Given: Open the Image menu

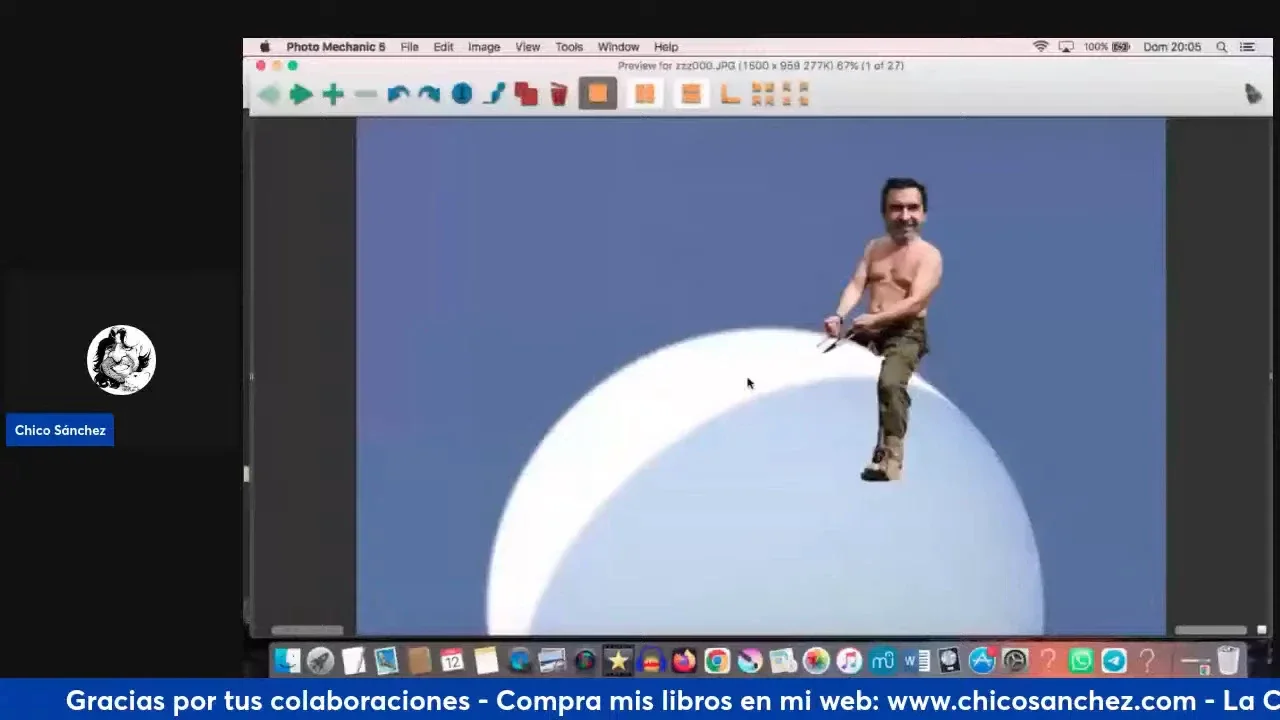Looking at the screenshot, I should 484,47.
